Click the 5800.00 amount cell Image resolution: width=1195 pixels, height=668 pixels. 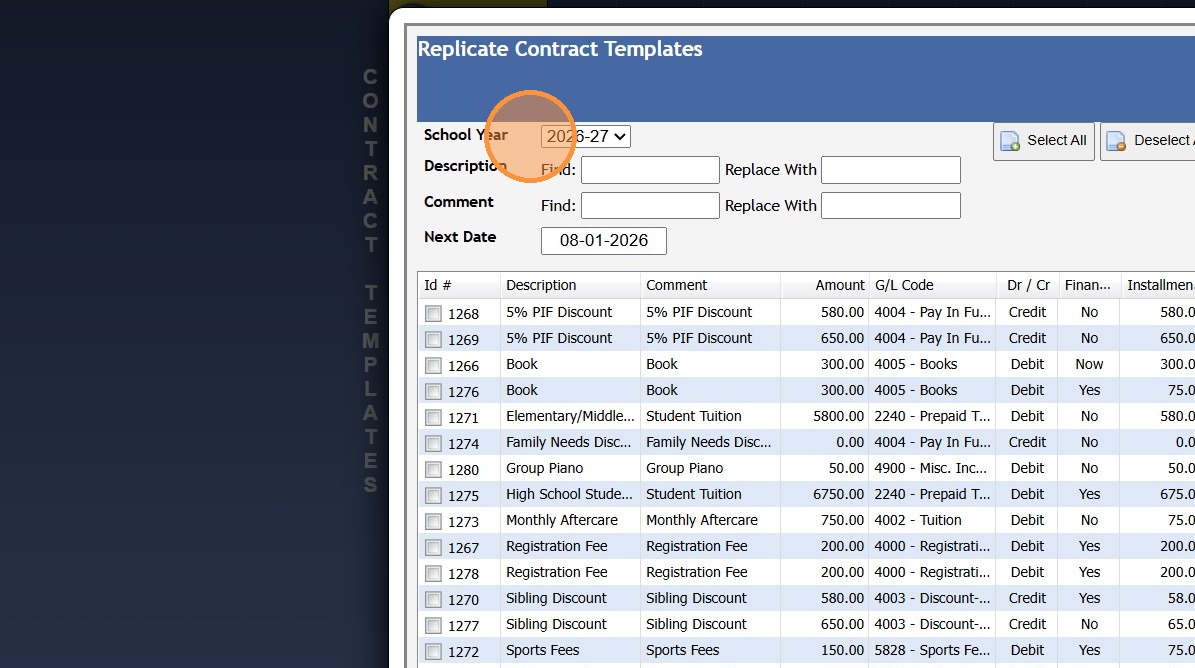(x=825, y=416)
